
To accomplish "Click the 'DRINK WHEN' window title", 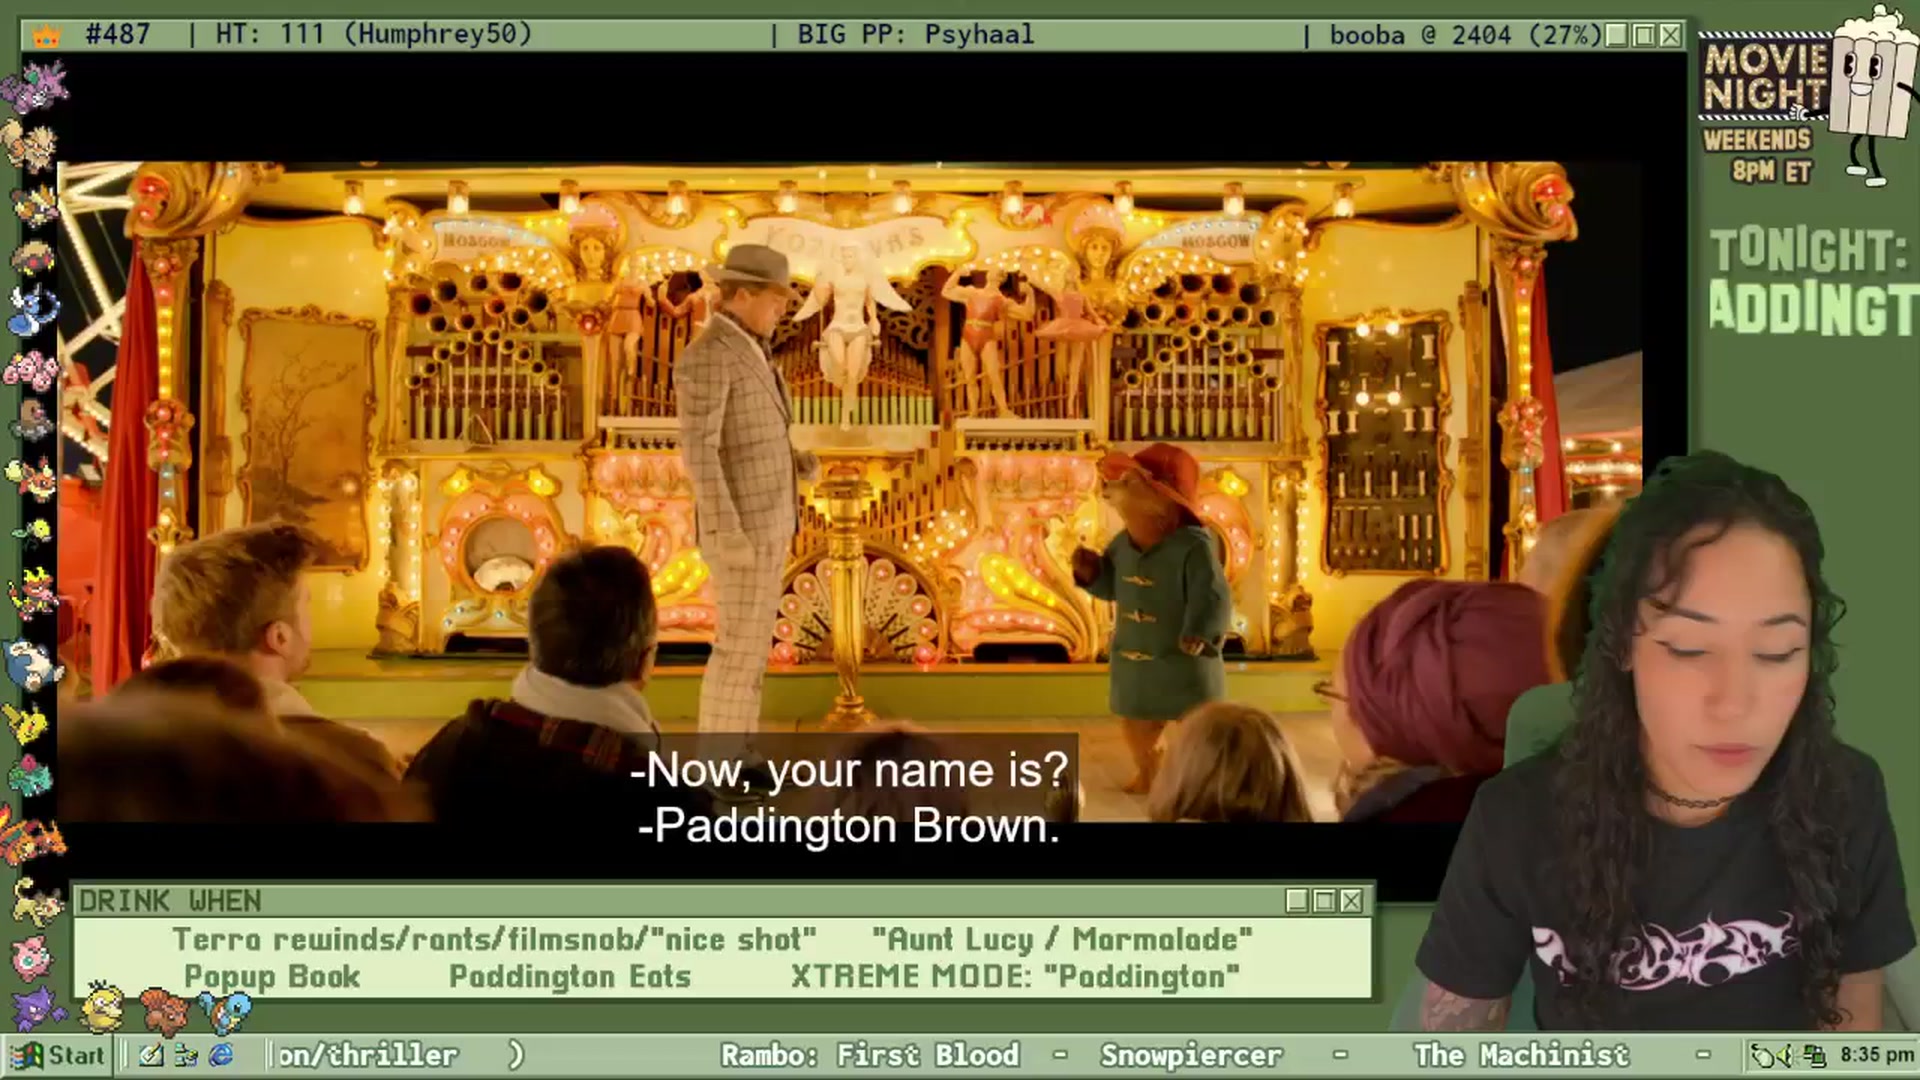I will 170,901.
